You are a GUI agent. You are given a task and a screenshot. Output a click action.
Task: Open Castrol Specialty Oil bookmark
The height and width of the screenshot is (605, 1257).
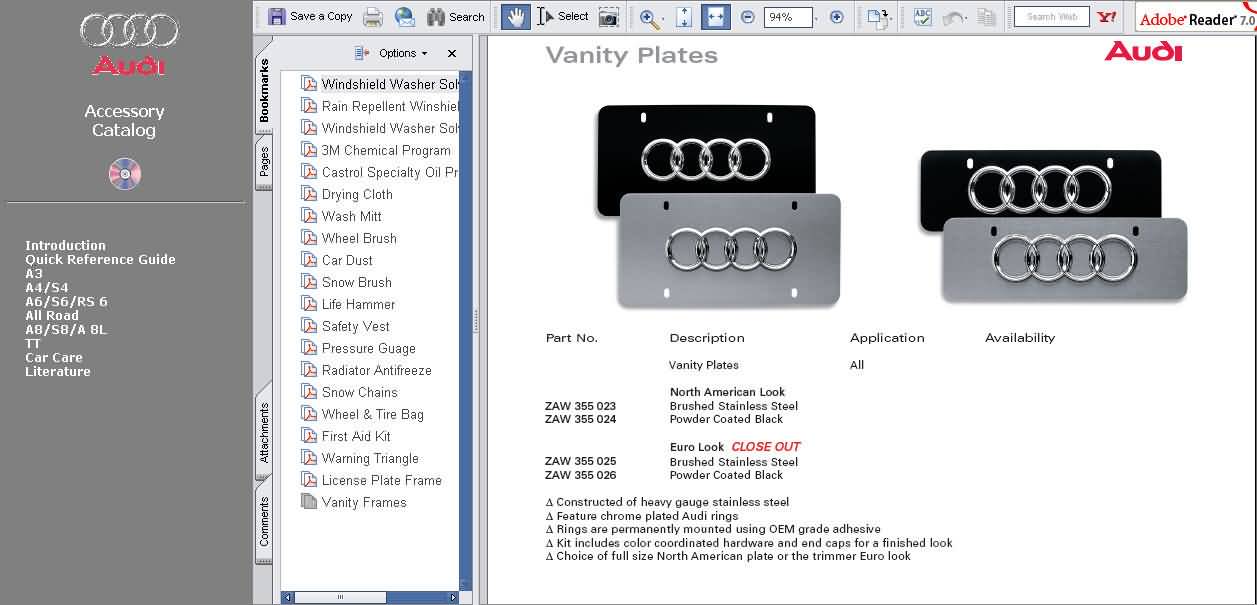[x=390, y=172]
